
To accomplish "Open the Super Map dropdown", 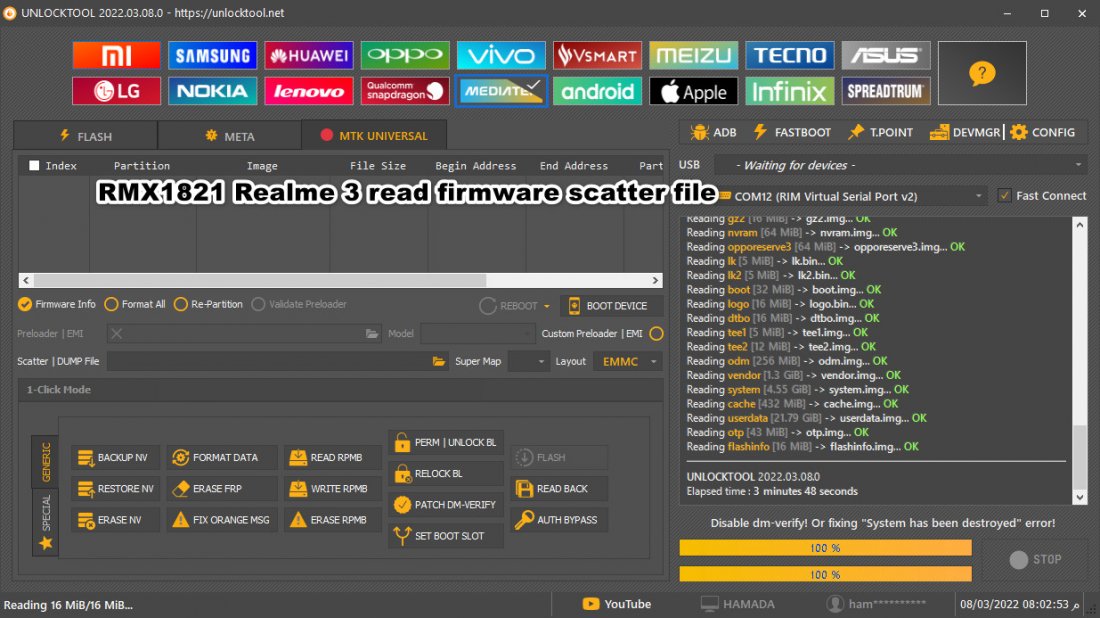I will tap(528, 361).
